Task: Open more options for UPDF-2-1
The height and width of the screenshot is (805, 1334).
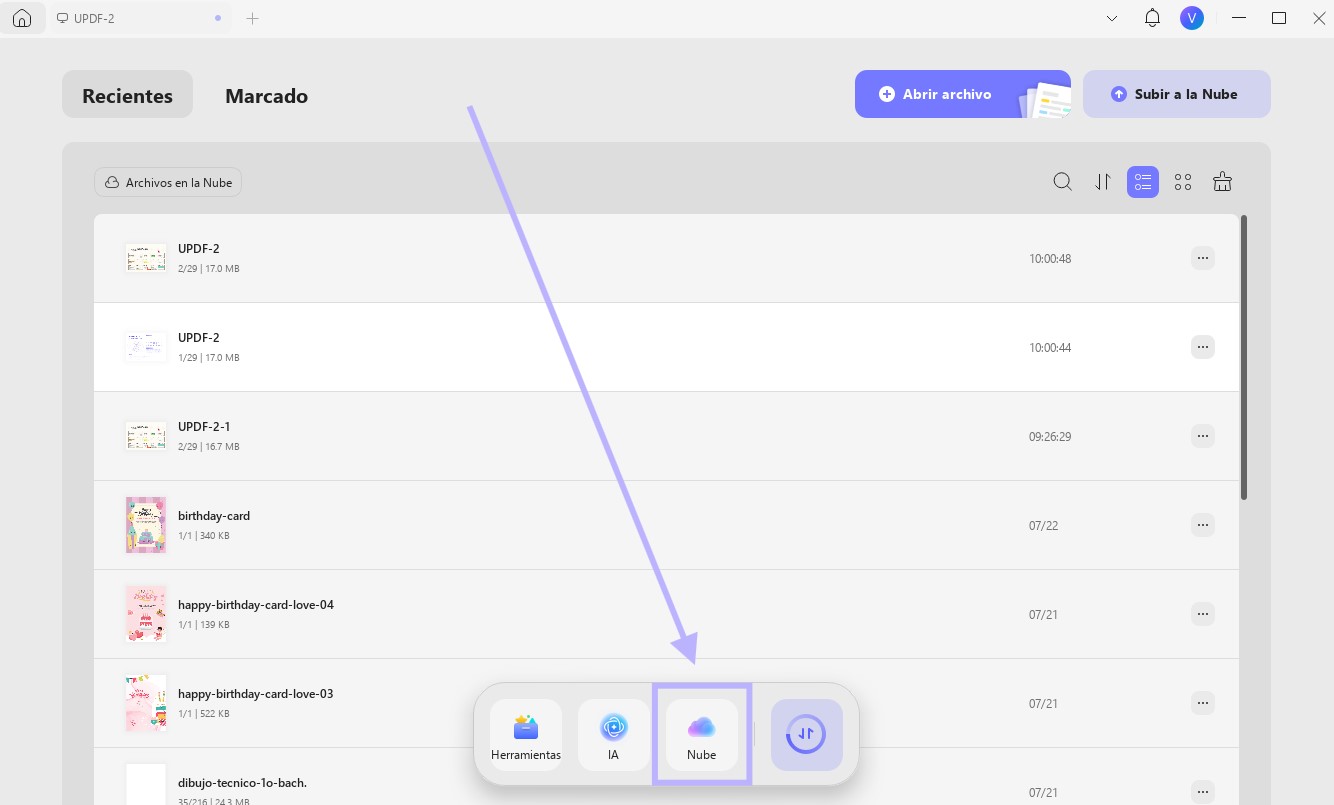Action: pos(1203,436)
